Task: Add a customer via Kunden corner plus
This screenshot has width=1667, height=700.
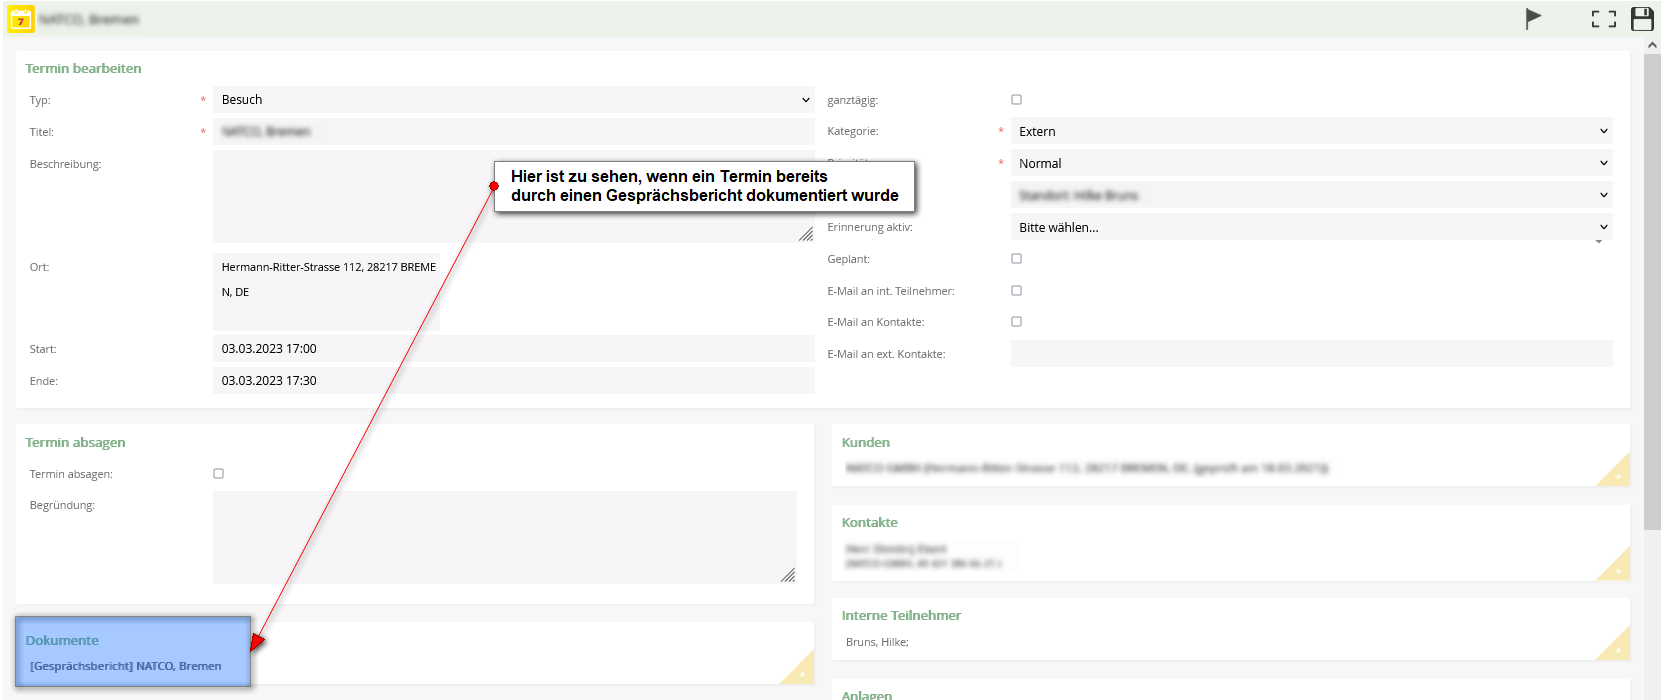Action: 1617,475
